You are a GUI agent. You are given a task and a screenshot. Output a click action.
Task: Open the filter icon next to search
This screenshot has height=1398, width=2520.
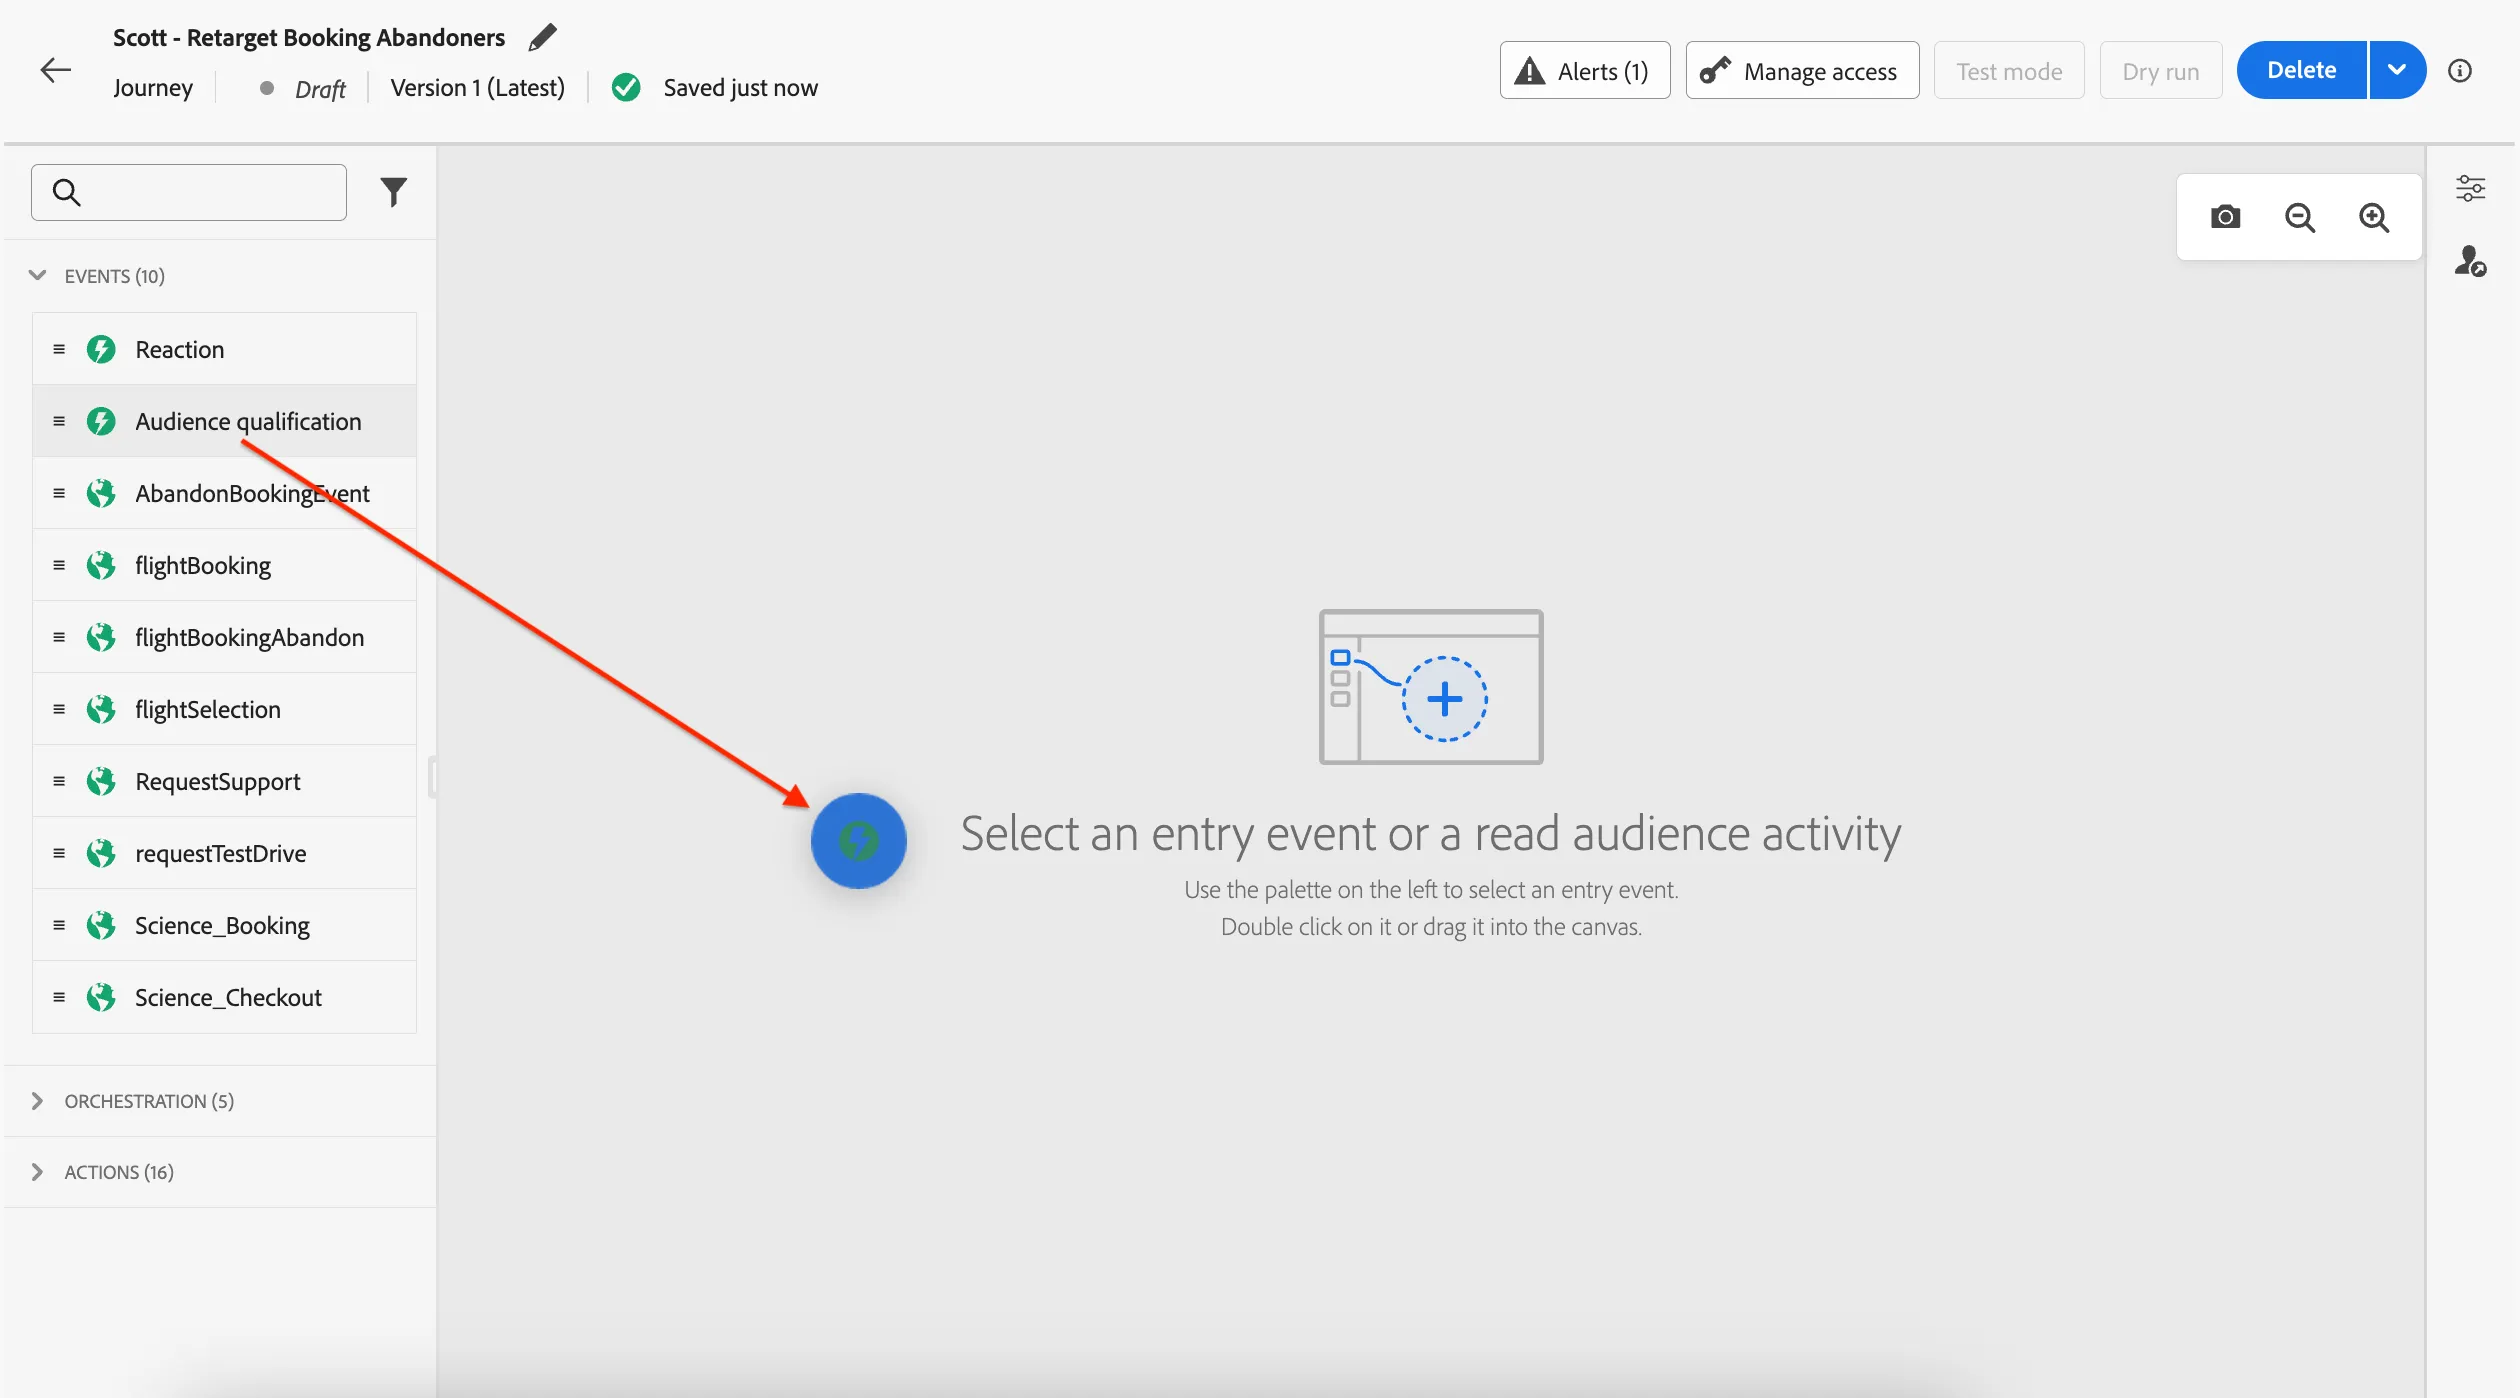(394, 191)
